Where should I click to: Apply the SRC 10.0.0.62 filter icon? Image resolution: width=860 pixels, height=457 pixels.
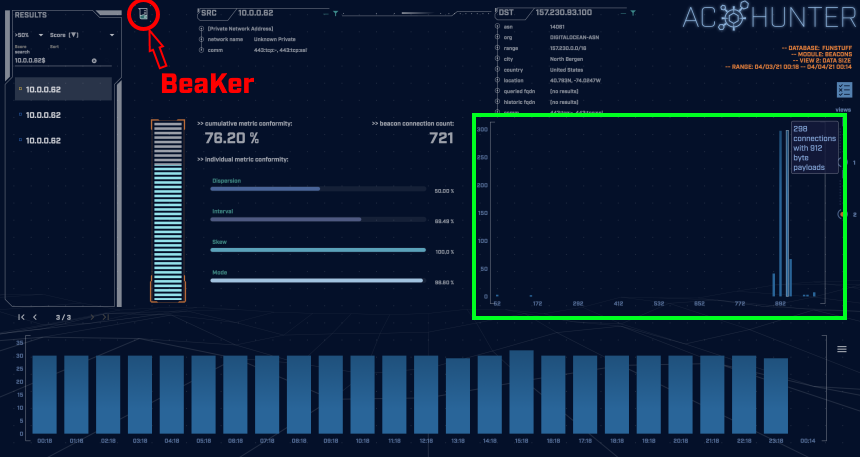(335, 13)
